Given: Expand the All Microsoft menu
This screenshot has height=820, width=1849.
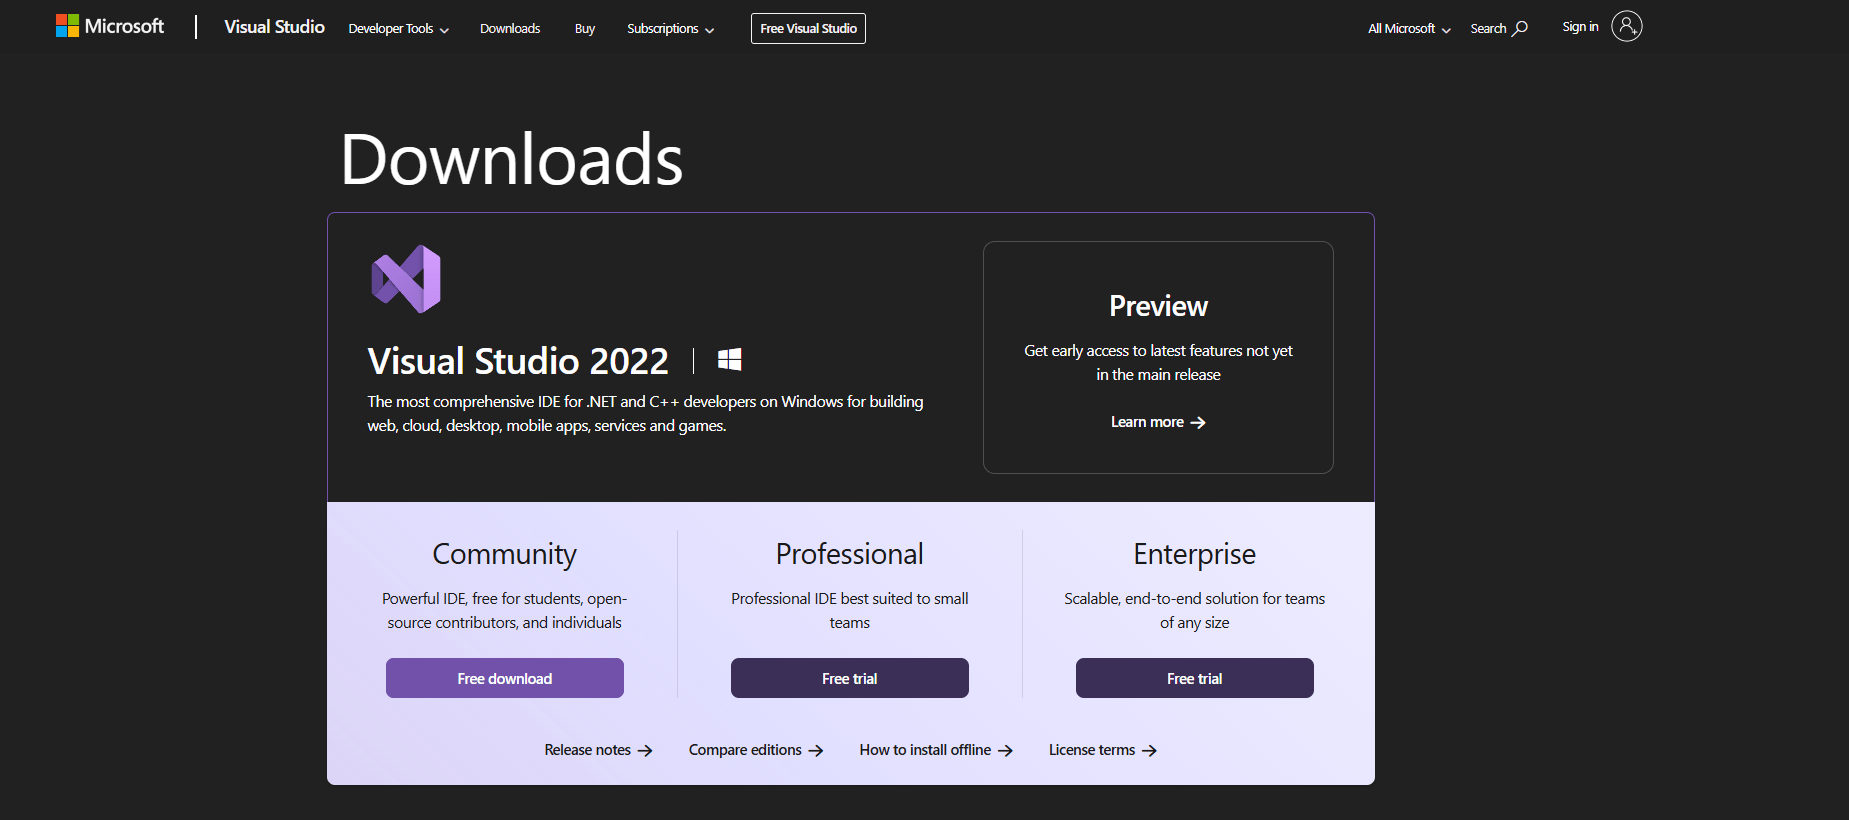Looking at the screenshot, I should click(x=1409, y=29).
